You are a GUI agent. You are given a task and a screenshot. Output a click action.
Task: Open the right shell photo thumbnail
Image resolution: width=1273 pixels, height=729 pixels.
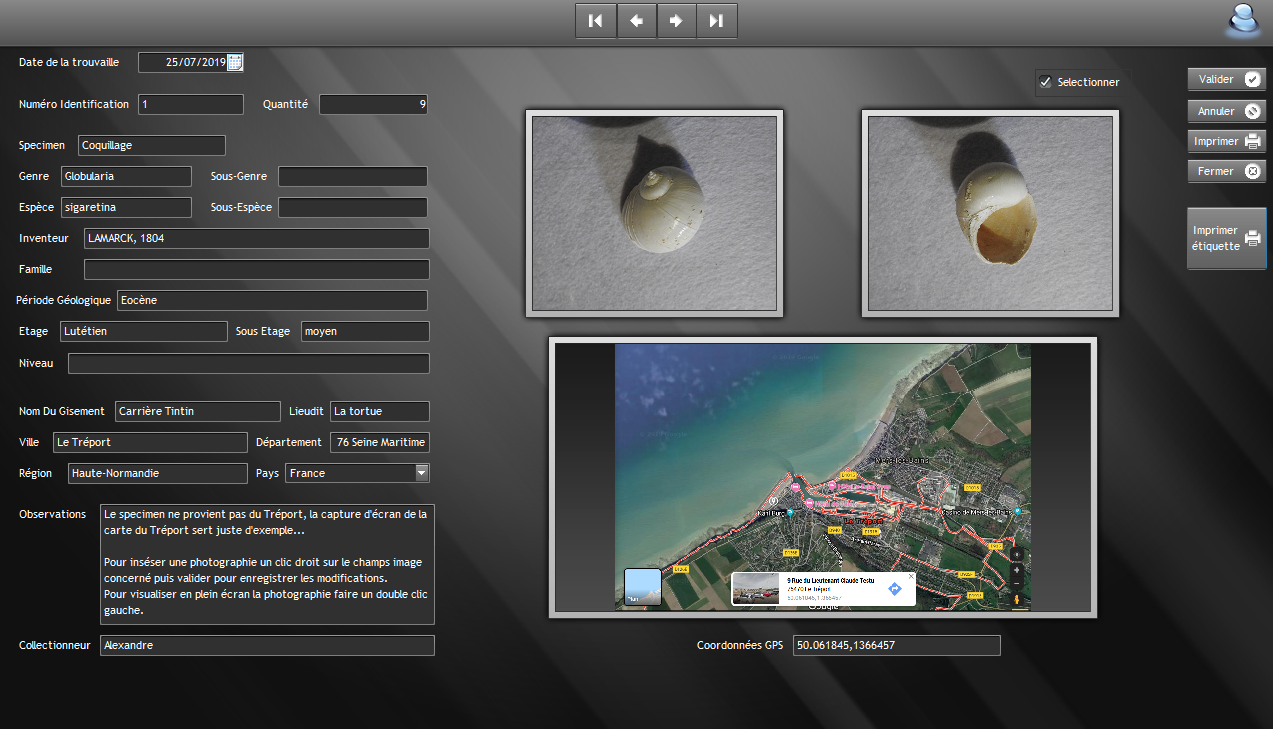point(990,213)
